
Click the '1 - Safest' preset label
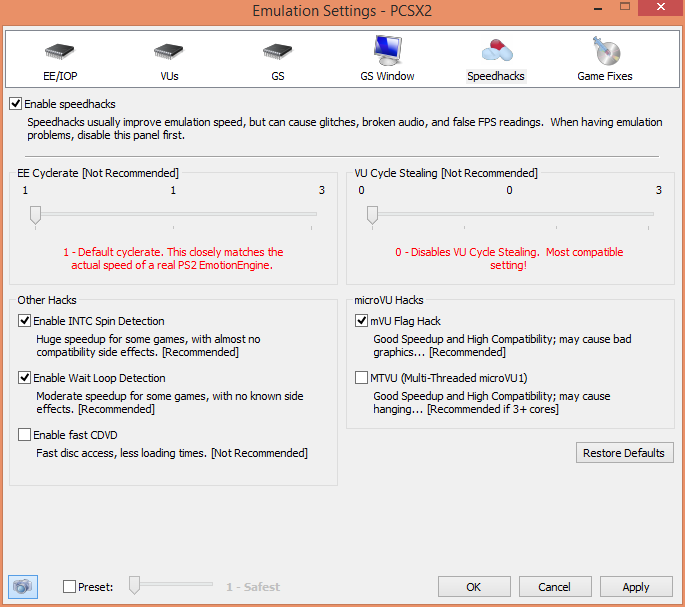[253, 587]
